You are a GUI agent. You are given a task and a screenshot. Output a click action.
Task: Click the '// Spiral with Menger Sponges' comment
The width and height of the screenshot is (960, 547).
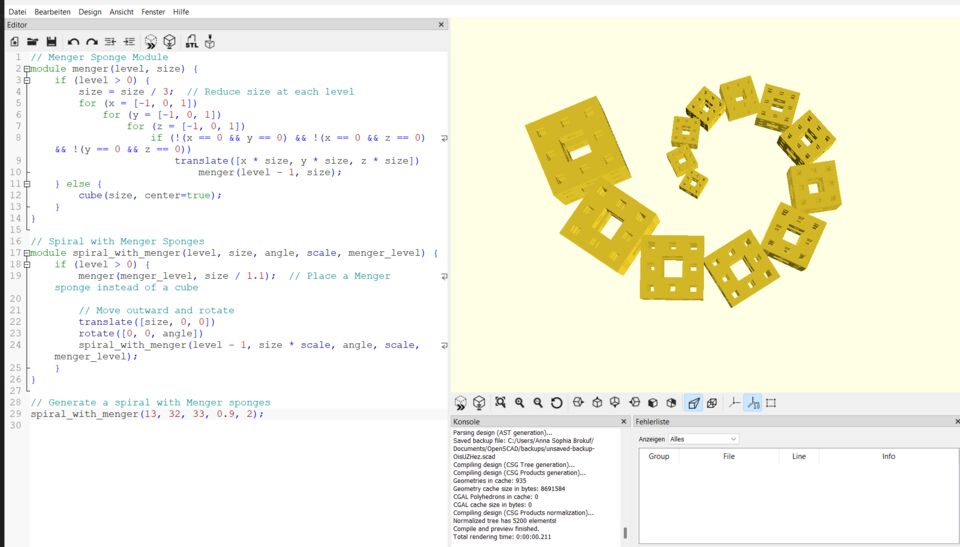(x=118, y=241)
